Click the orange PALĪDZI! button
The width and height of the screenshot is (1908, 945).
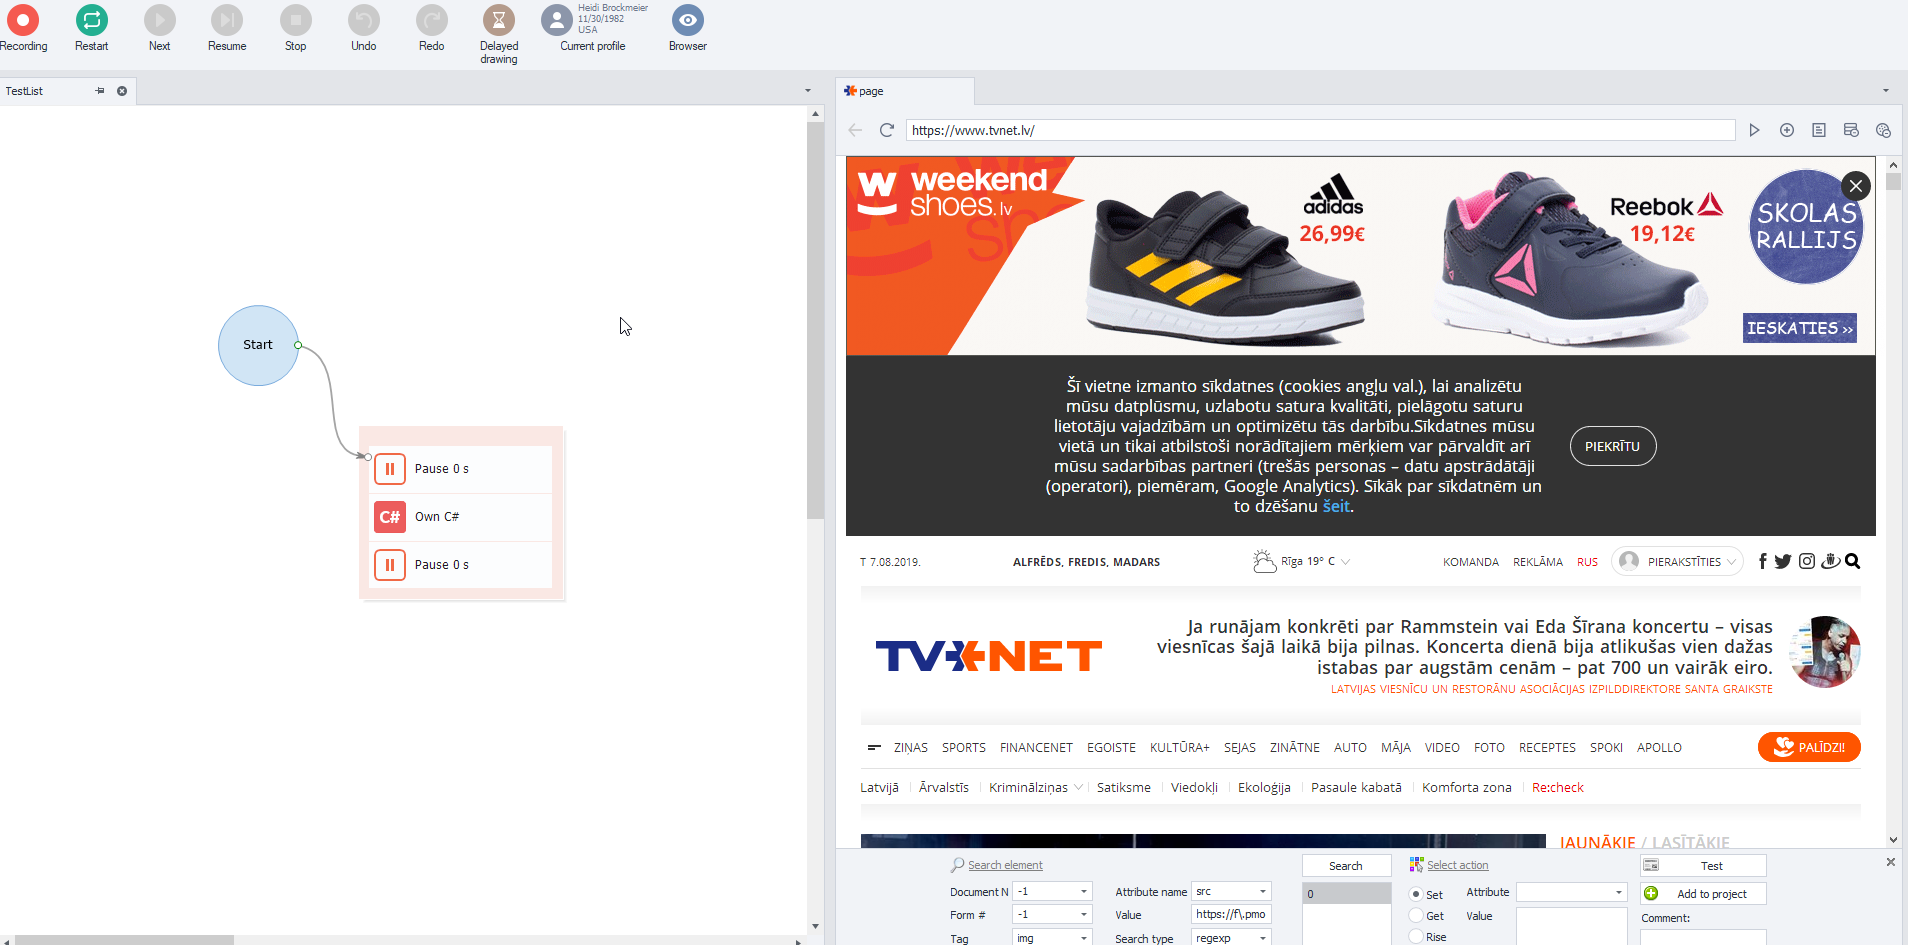point(1809,747)
